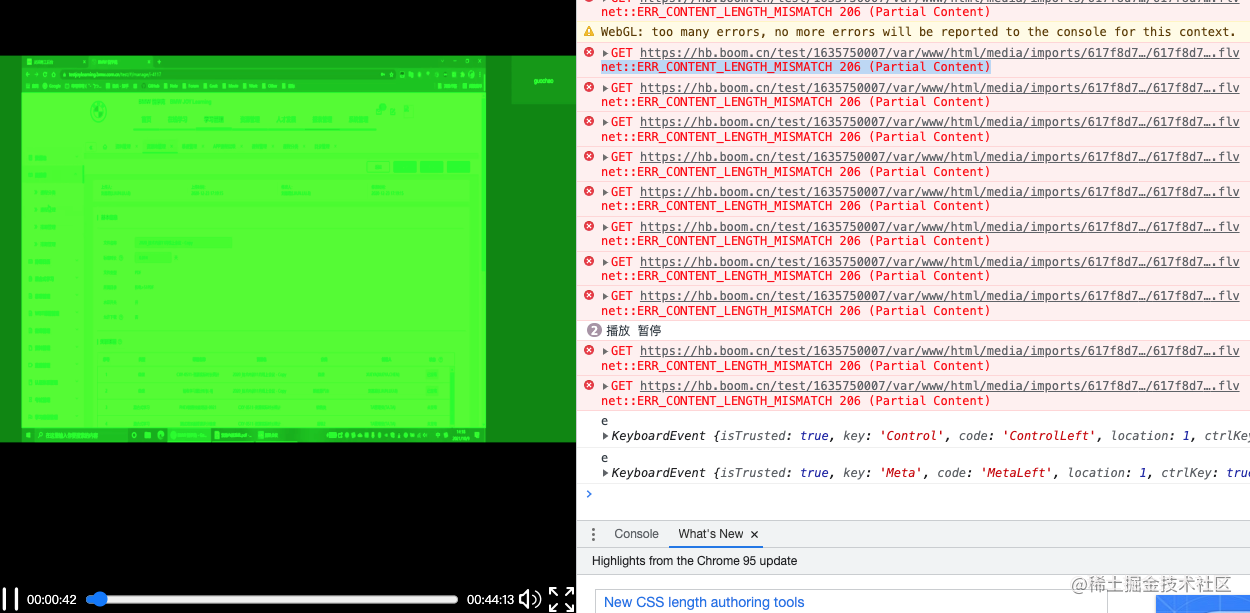The height and width of the screenshot is (613, 1250).
Task: Click Highlights from the Chrome 95 update text
Action: point(694,561)
